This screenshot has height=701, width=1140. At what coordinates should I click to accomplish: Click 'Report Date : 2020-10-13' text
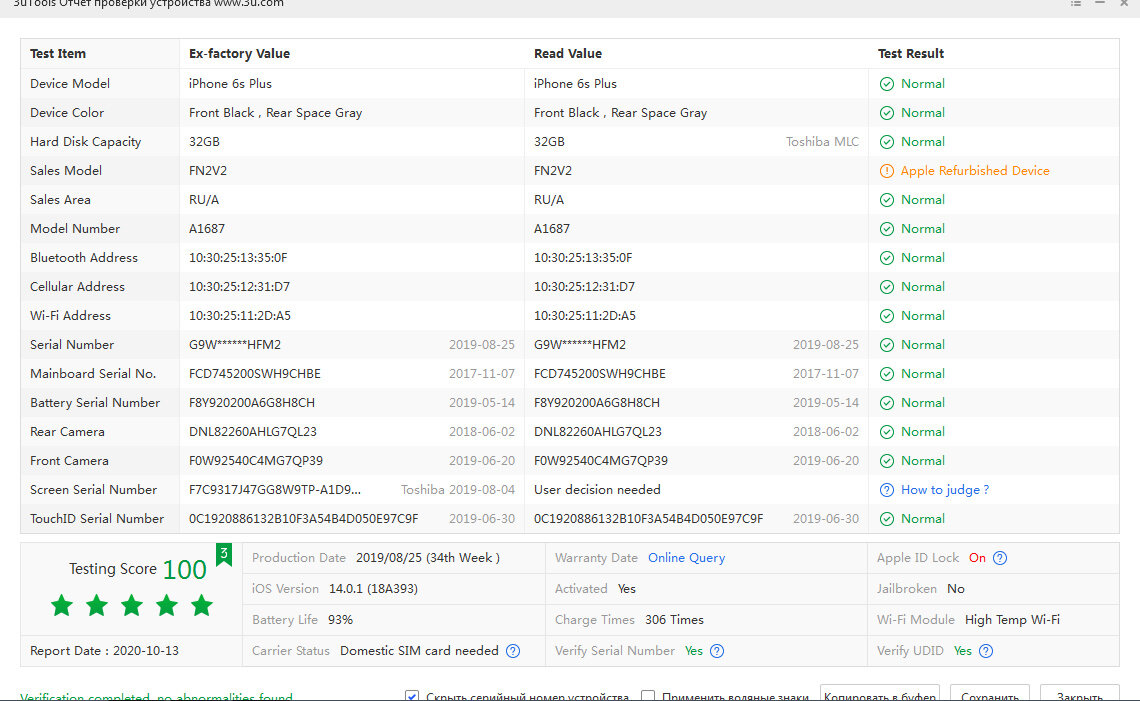pyautogui.click(x=104, y=651)
